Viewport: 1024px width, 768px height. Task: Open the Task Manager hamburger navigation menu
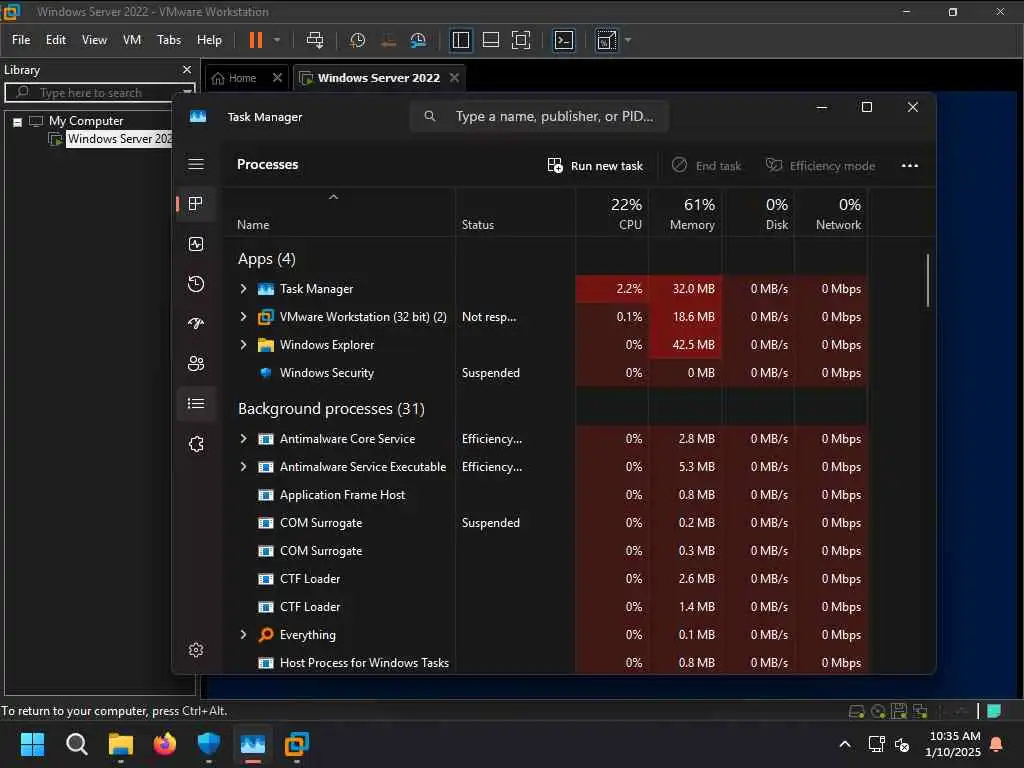196,164
